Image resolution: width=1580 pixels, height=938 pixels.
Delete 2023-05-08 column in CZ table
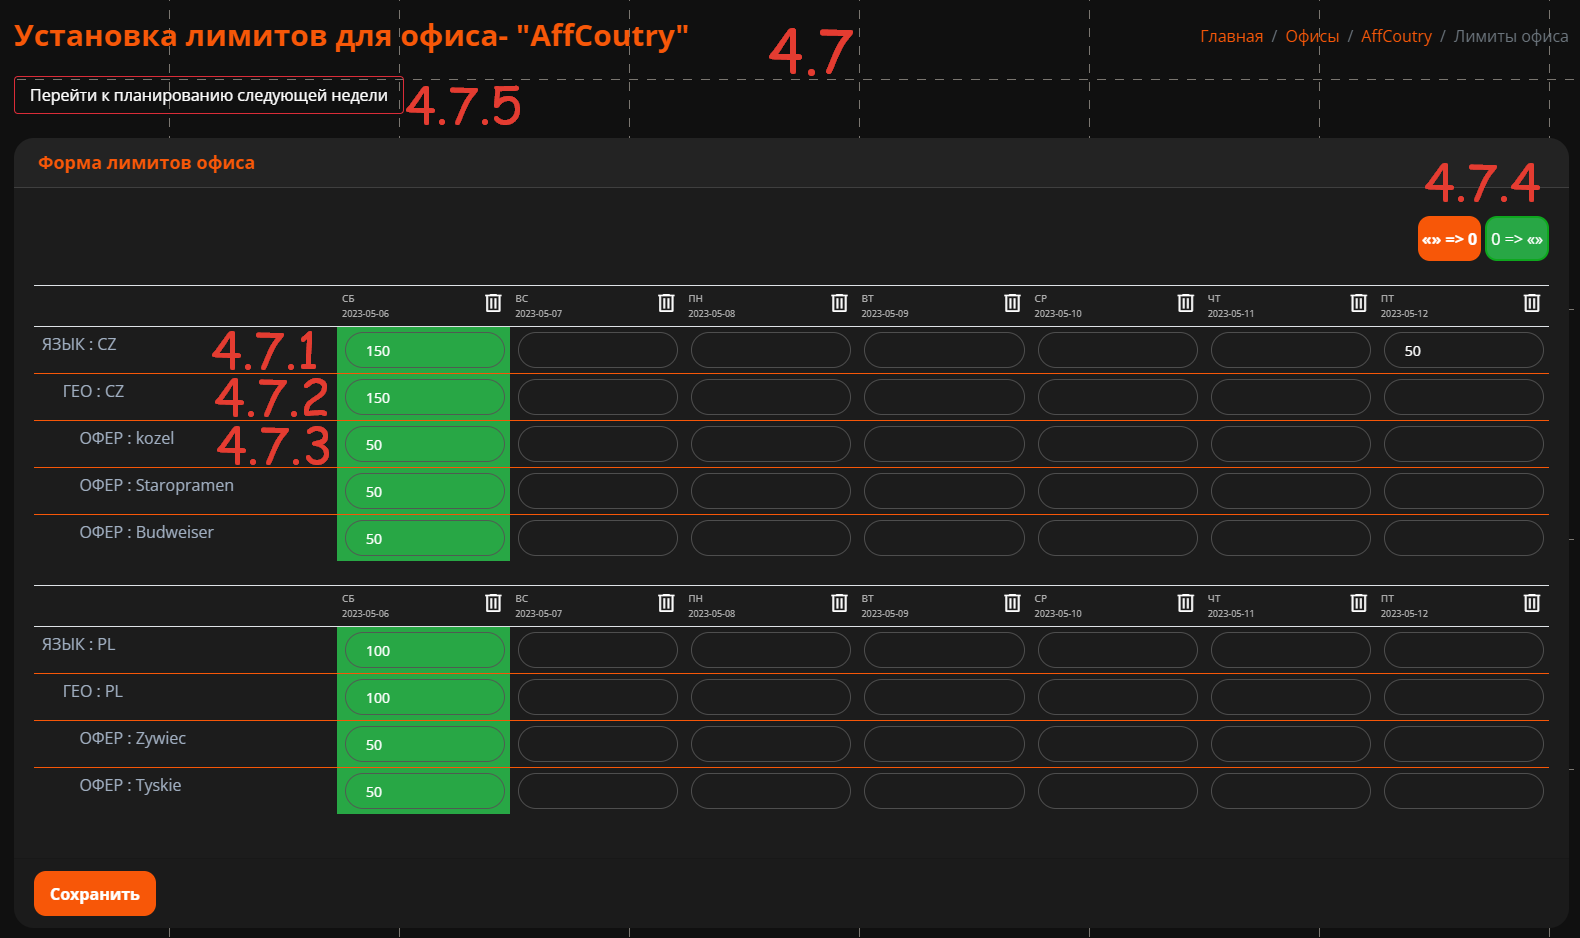pos(839,303)
